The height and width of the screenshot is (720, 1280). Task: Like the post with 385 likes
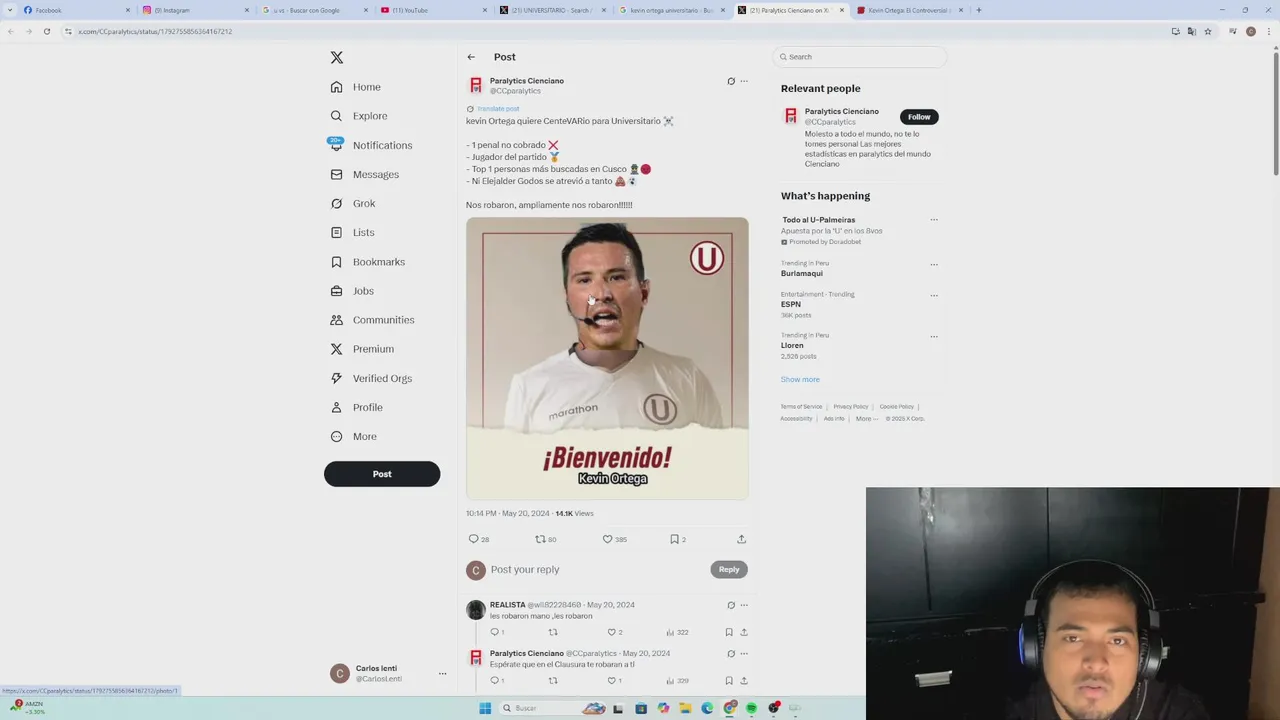(x=607, y=539)
